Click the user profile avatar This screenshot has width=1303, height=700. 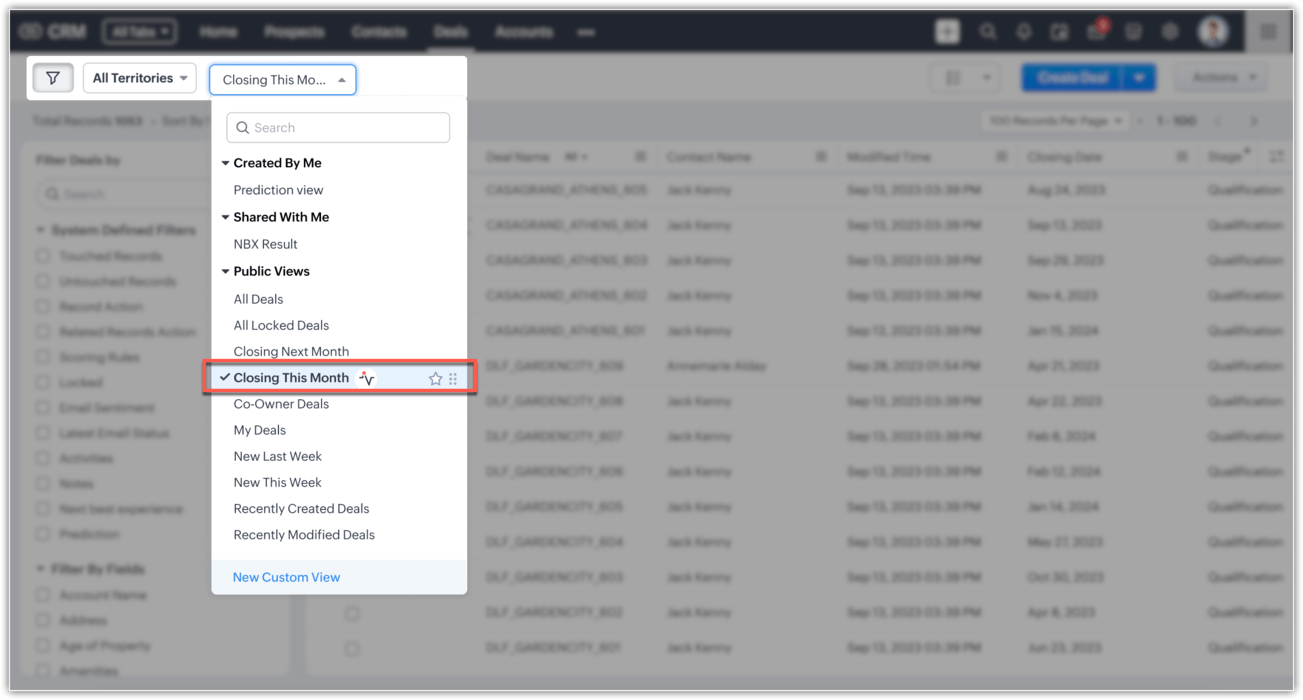(x=1213, y=32)
